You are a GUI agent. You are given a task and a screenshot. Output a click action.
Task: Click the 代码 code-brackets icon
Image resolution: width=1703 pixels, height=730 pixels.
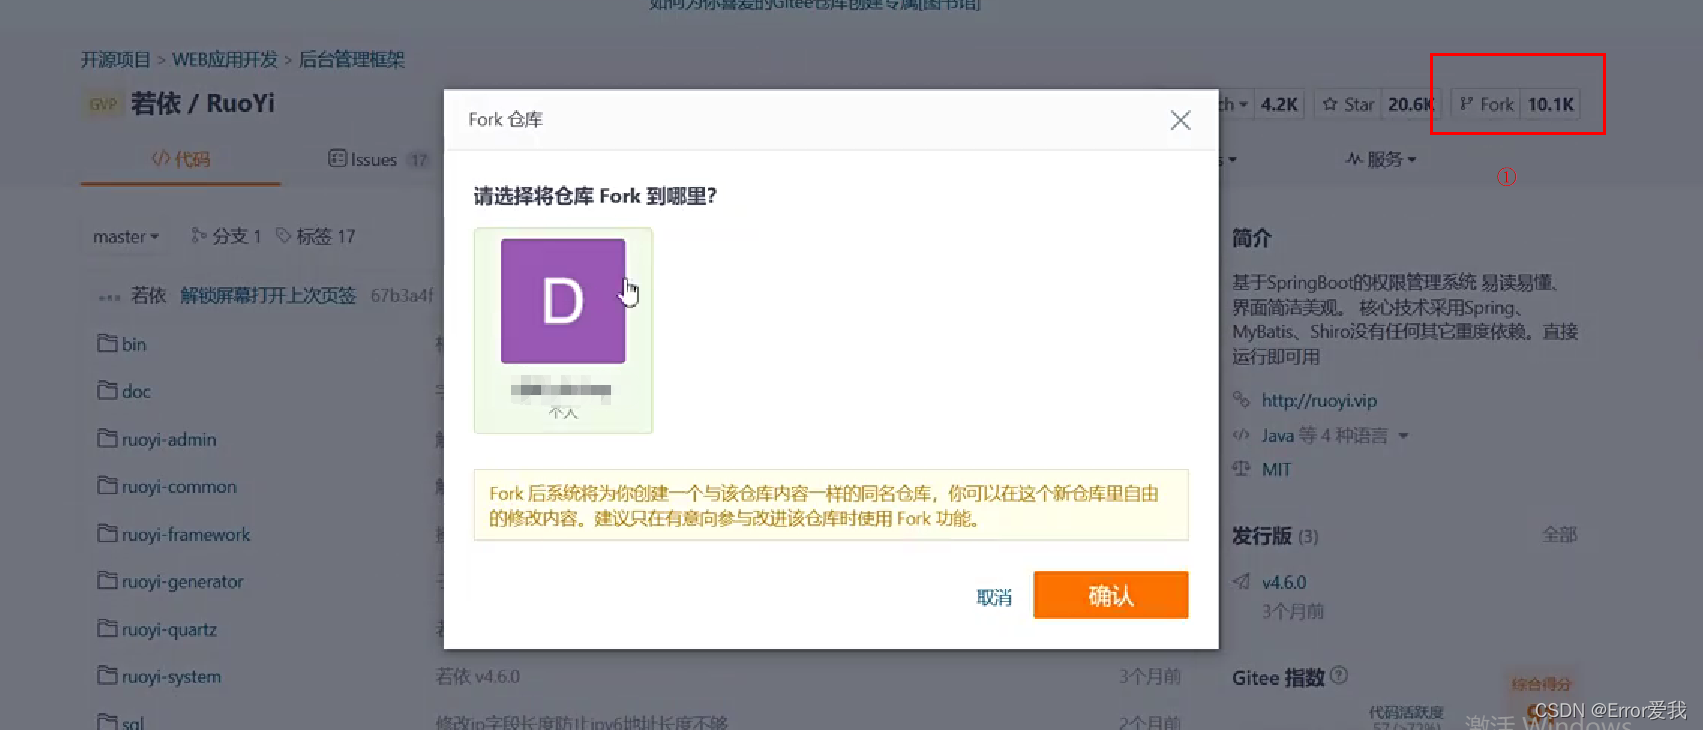(160, 158)
